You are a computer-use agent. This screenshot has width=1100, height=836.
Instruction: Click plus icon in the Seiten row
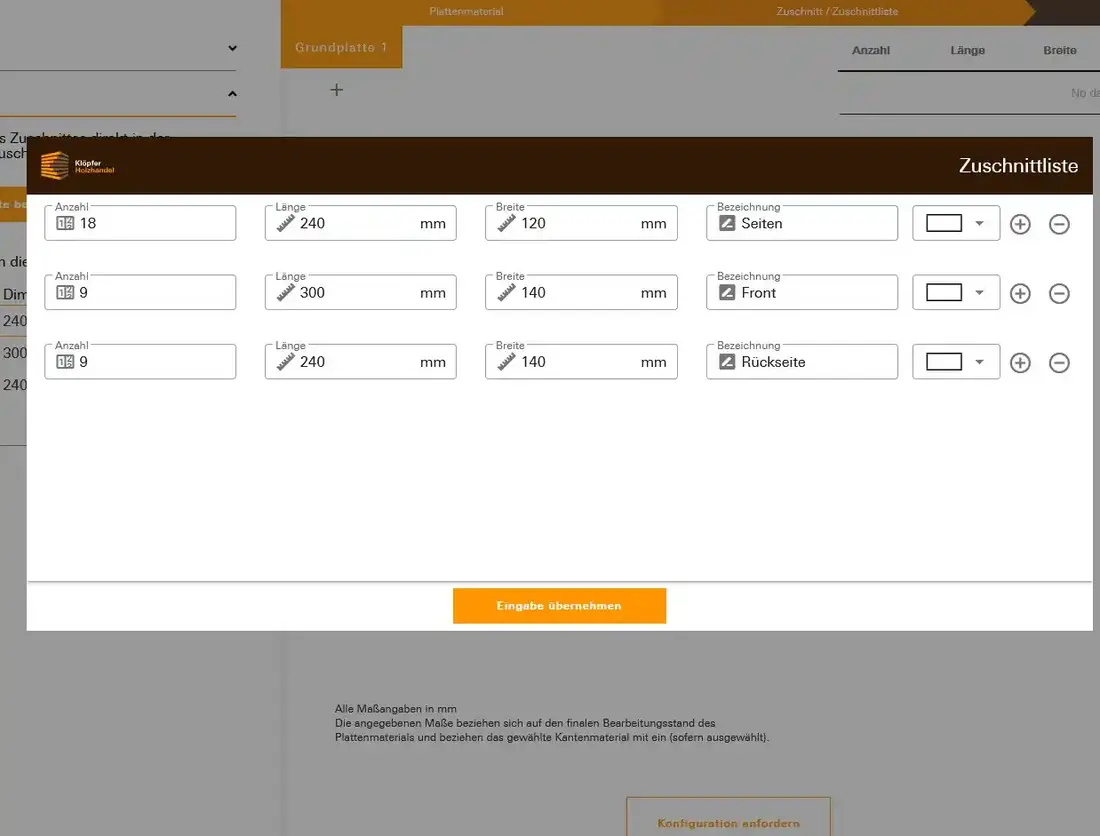[x=1020, y=224]
